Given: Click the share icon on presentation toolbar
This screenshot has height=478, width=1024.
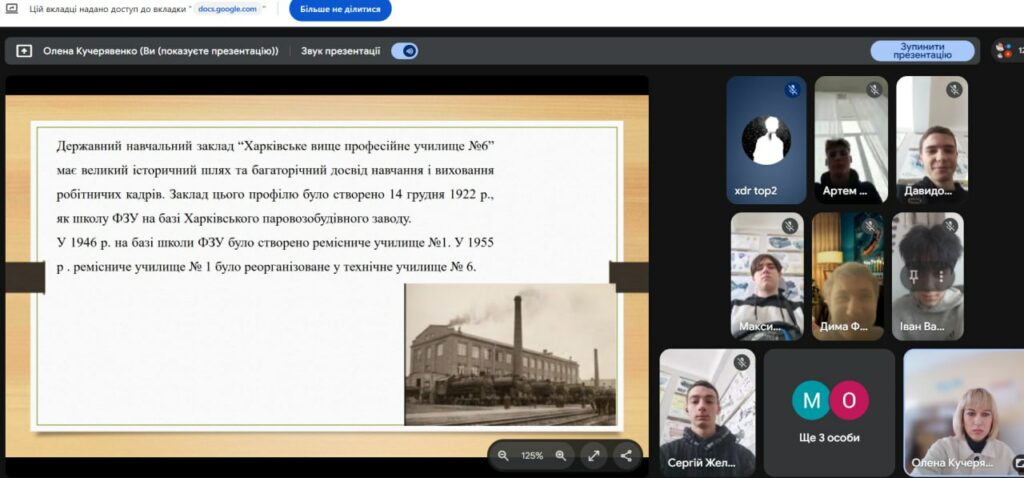Looking at the screenshot, I should point(626,456).
